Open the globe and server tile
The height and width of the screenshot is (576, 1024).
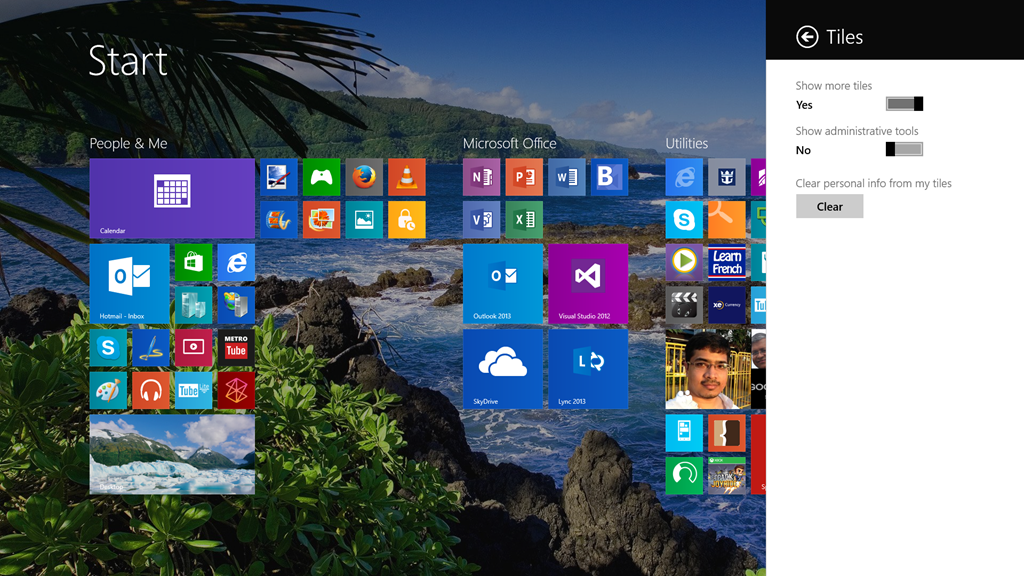(236, 305)
